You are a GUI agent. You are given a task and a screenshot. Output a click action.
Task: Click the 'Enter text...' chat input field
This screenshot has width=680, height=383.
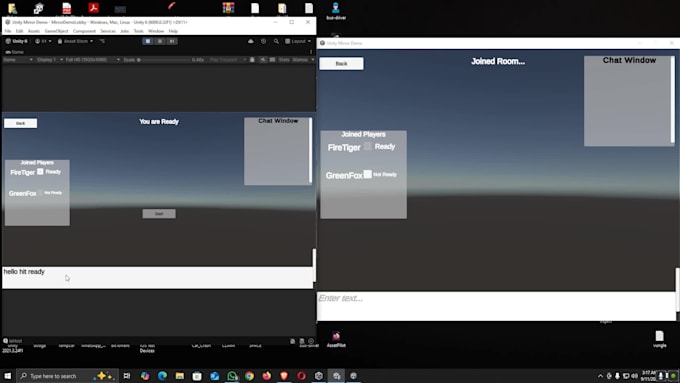[x=497, y=306]
